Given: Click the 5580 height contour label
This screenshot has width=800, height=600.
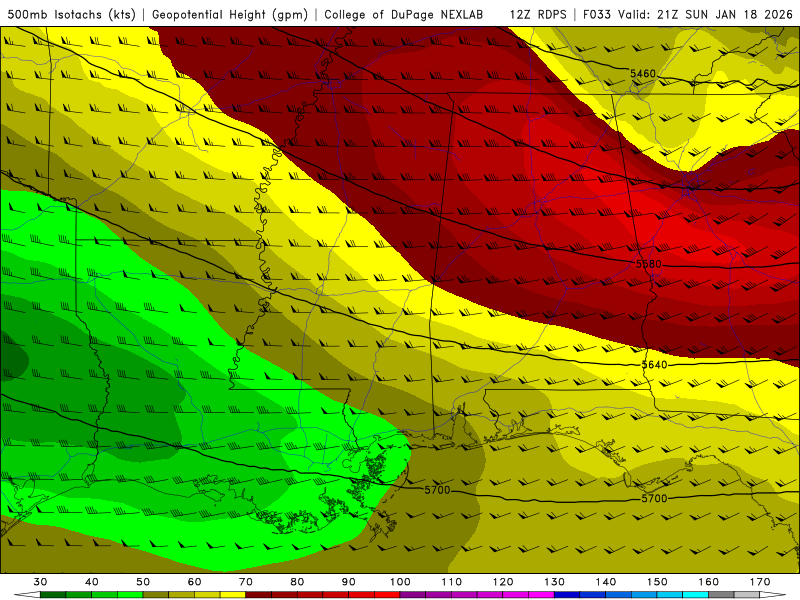Looking at the screenshot, I should coord(648,264).
